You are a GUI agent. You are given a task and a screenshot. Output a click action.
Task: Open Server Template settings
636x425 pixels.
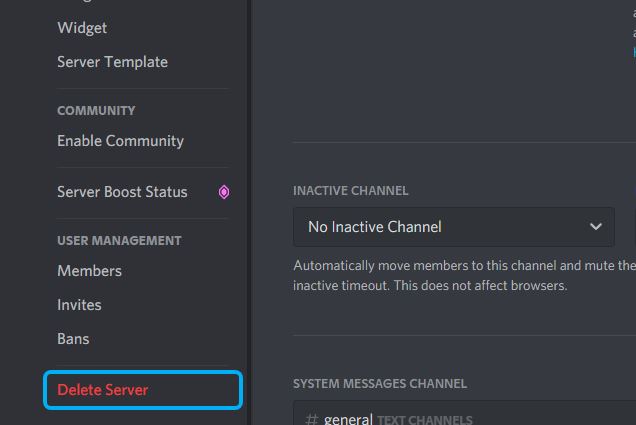pos(112,62)
